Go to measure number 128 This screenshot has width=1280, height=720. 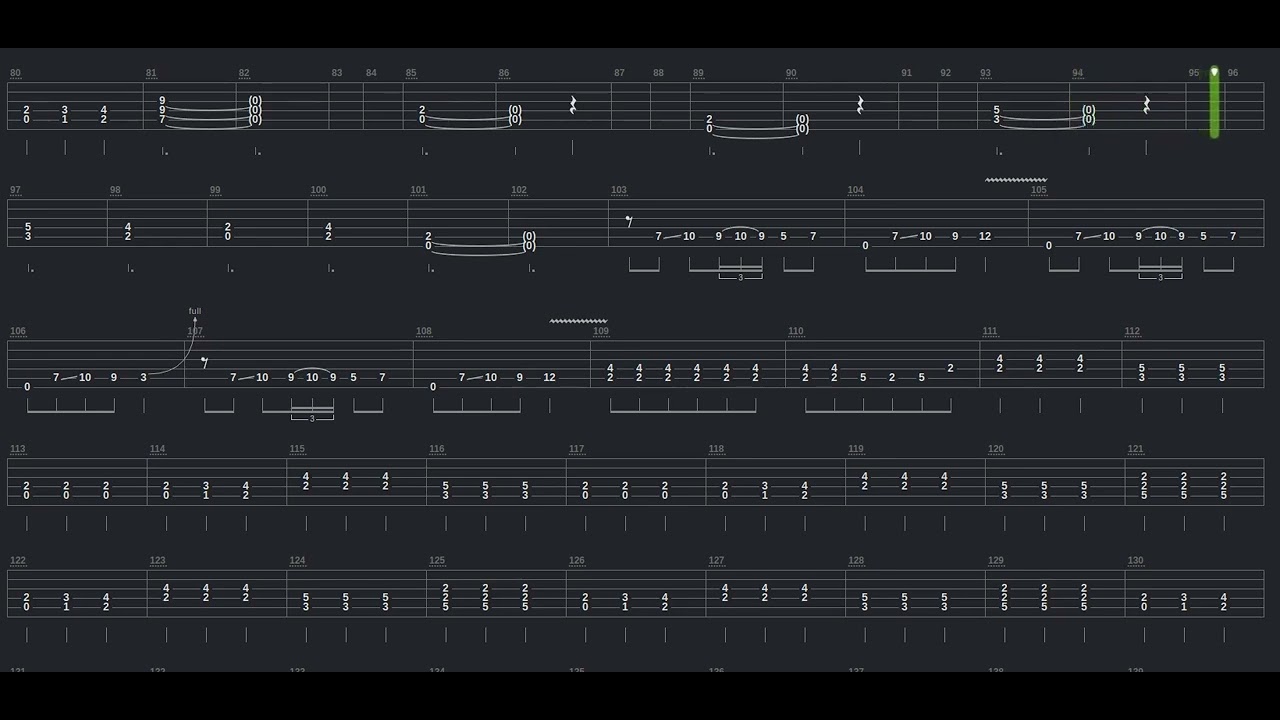(856, 561)
